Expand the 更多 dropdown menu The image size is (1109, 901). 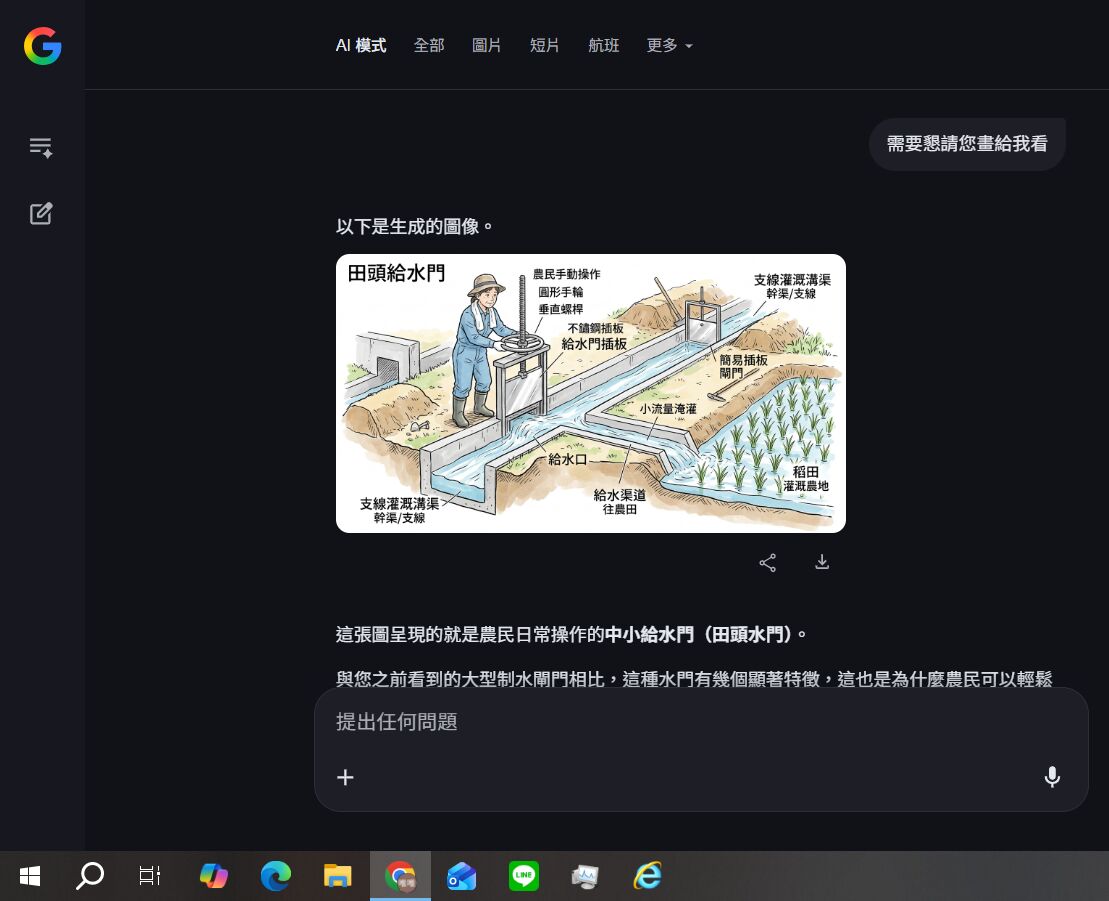tap(669, 46)
